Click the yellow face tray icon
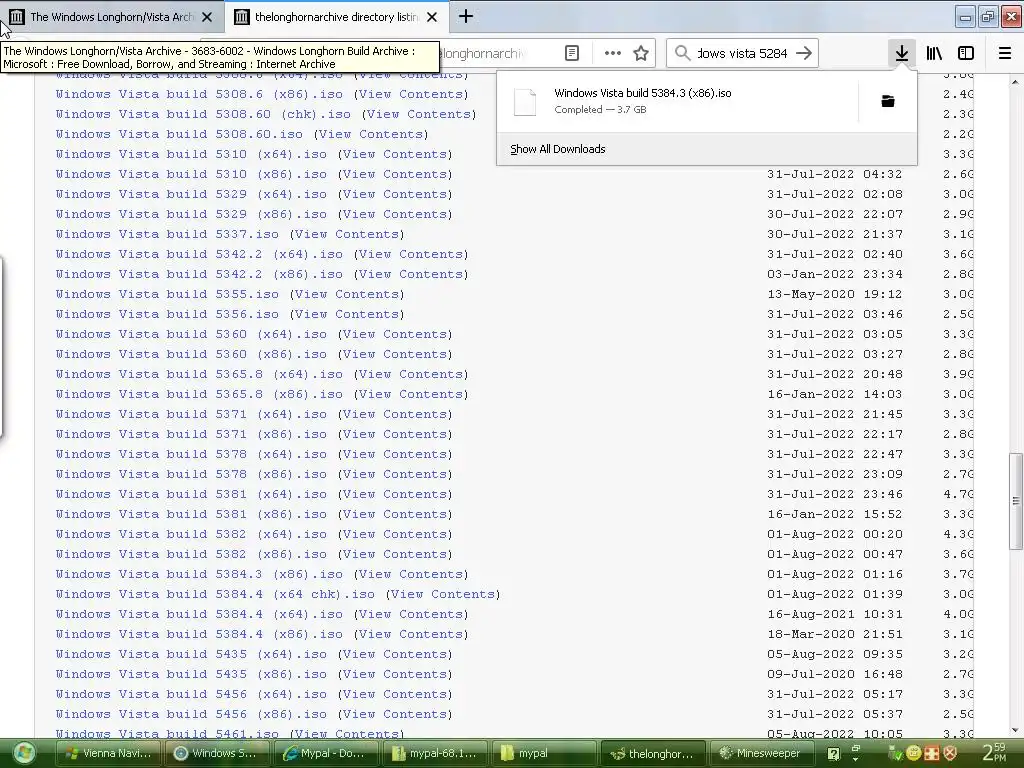This screenshot has width=1024, height=768. point(913,753)
